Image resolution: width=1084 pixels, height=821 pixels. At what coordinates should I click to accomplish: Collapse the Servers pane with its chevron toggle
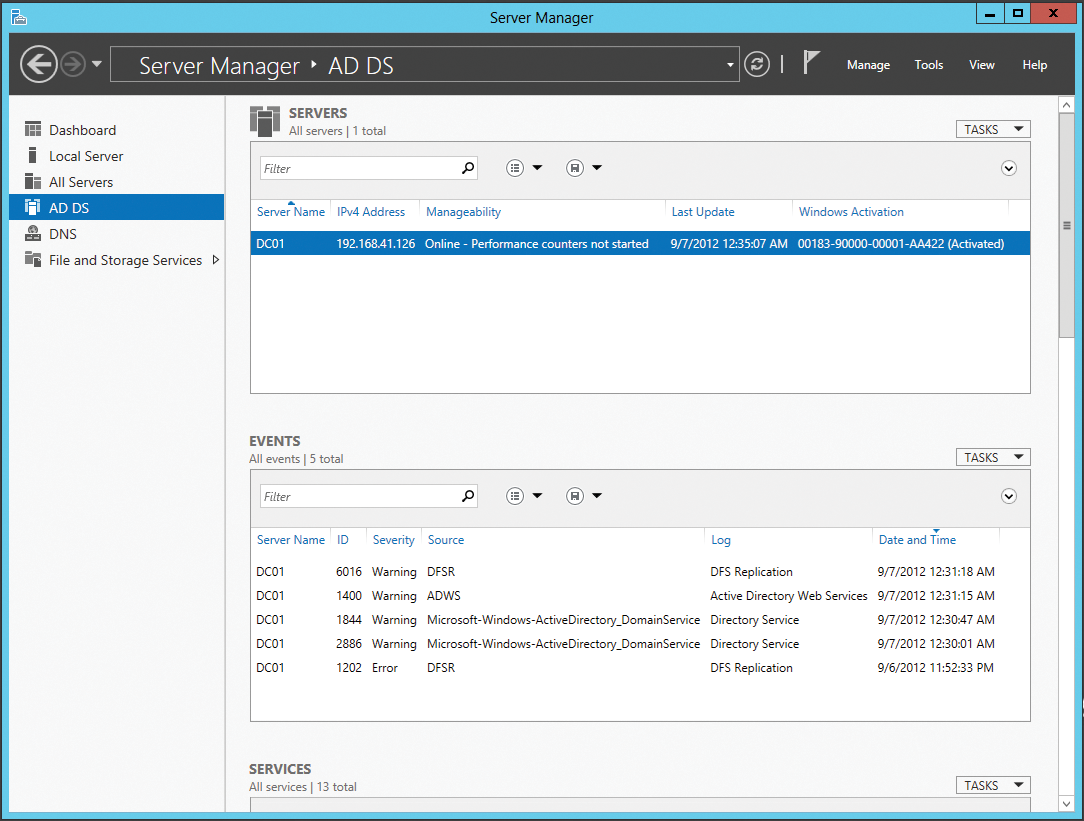(1008, 168)
